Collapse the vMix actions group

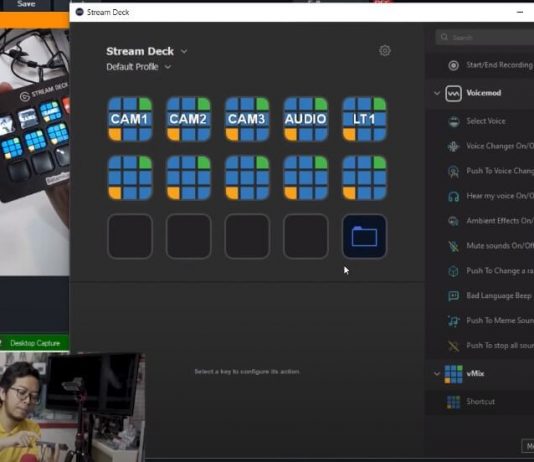[x=437, y=373]
